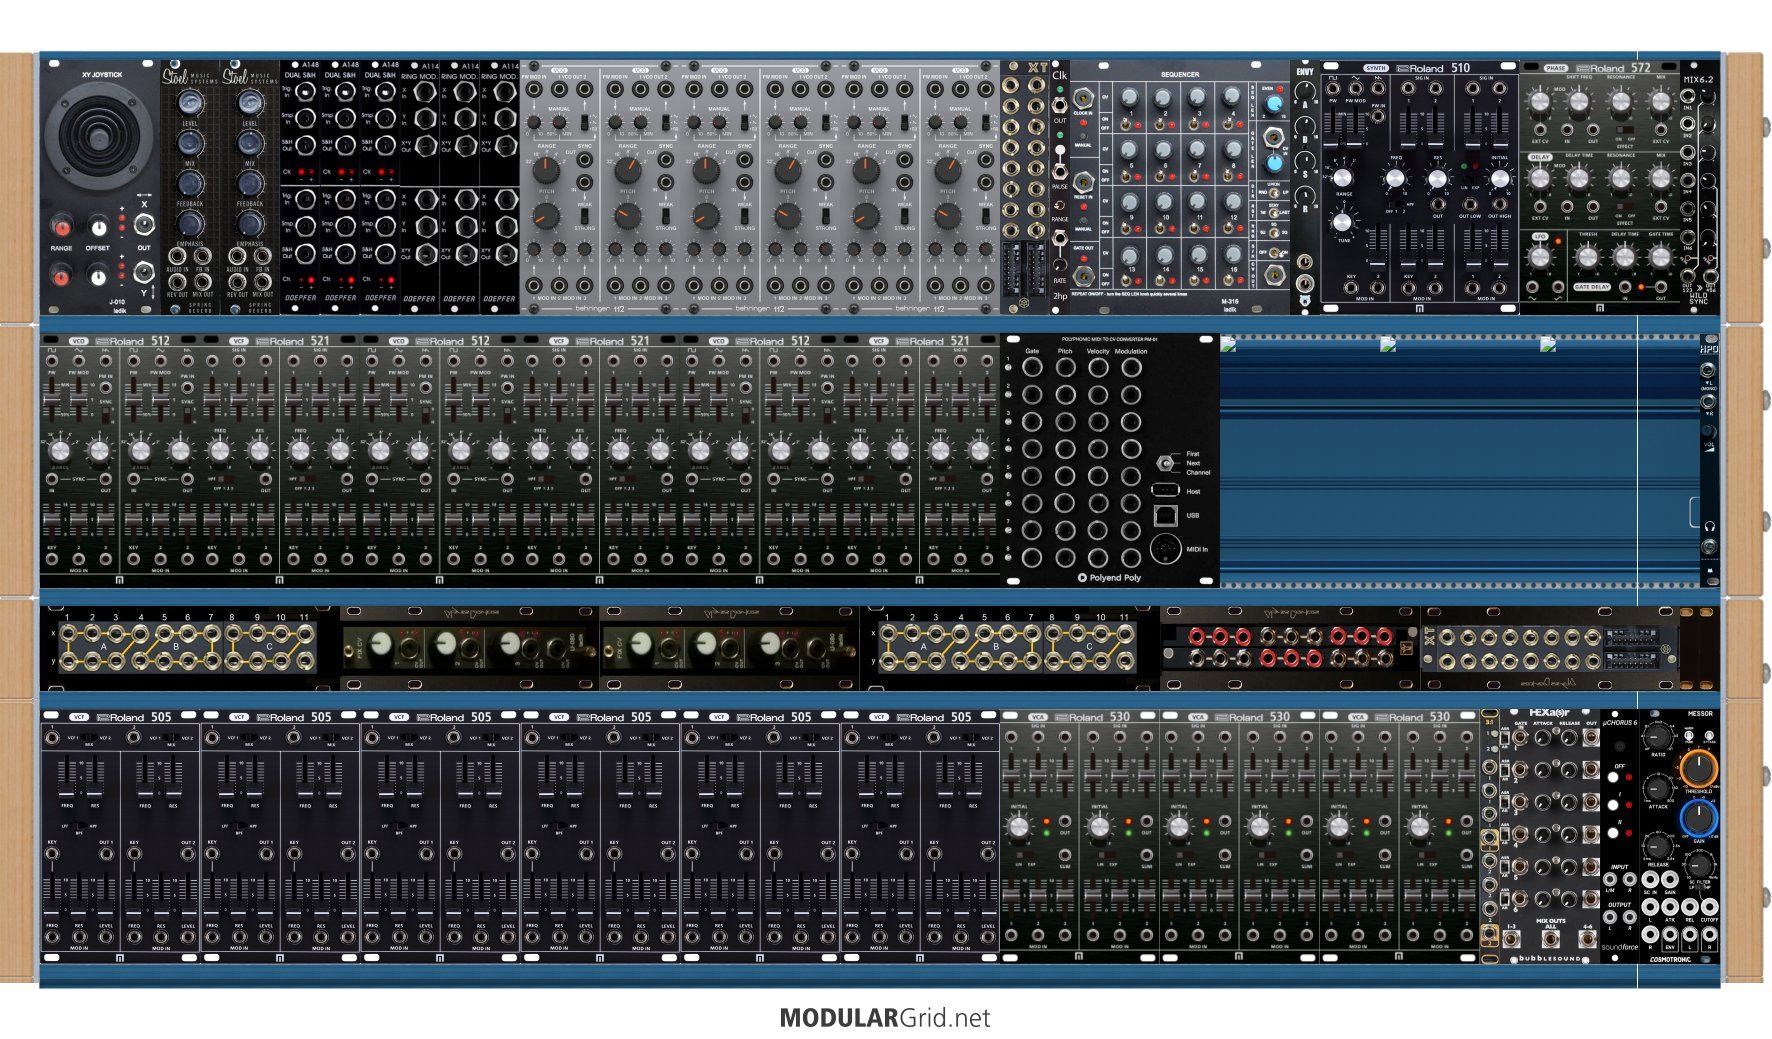Click the S knob on ENVY module
The height and width of the screenshot is (1039, 1772).
pyautogui.click(x=1305, y=160)
